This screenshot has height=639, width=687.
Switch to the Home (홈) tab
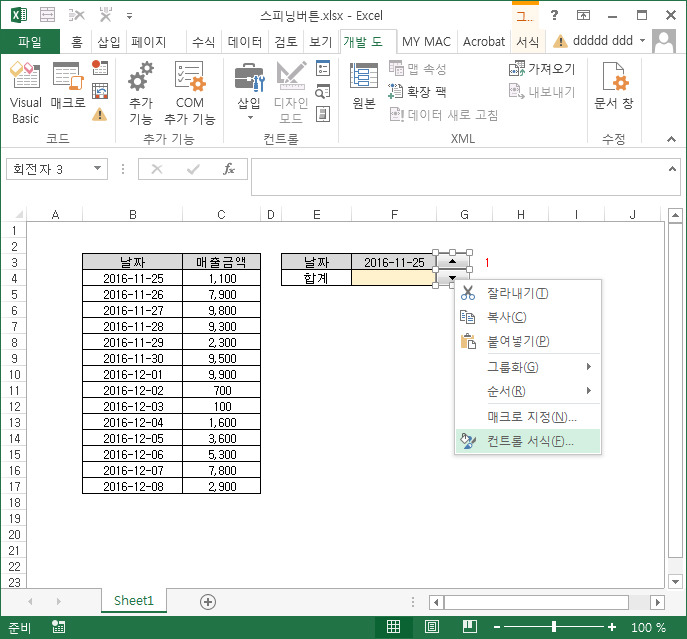pyautogui.click(x=77, y=42)
